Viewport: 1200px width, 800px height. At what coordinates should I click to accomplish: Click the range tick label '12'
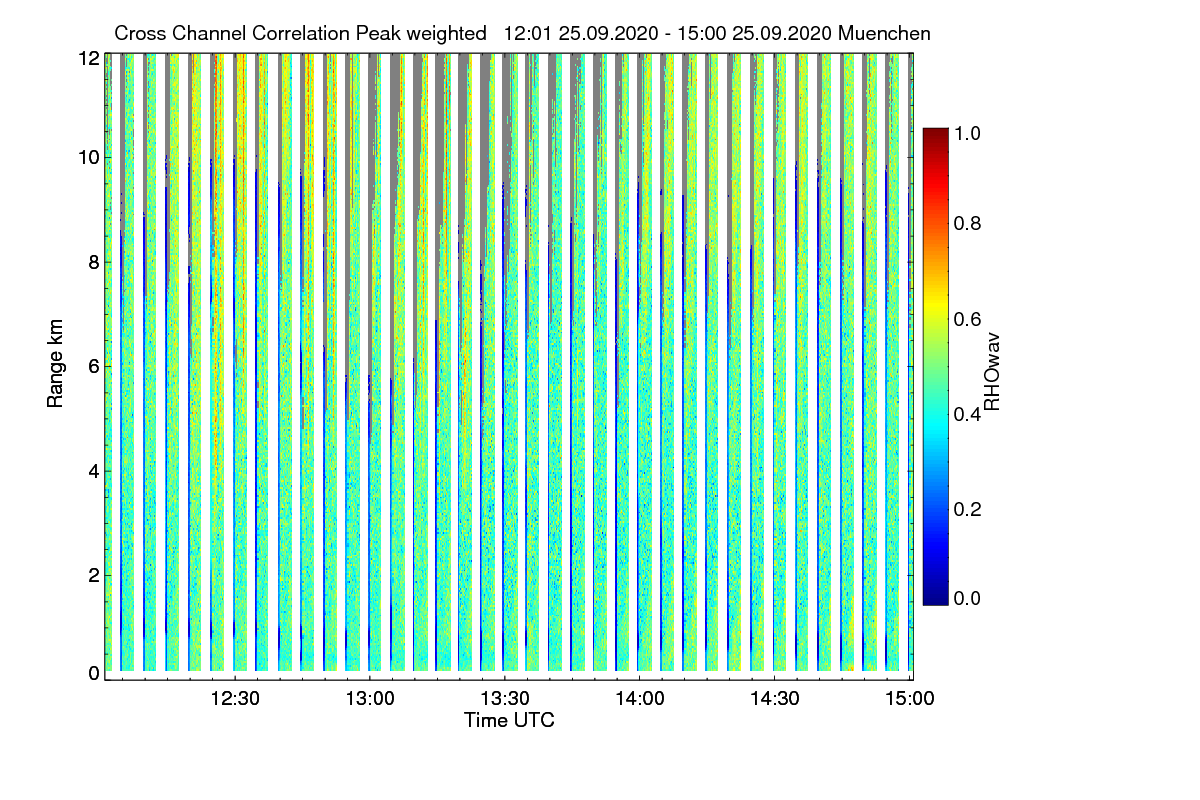pos(88,59)
